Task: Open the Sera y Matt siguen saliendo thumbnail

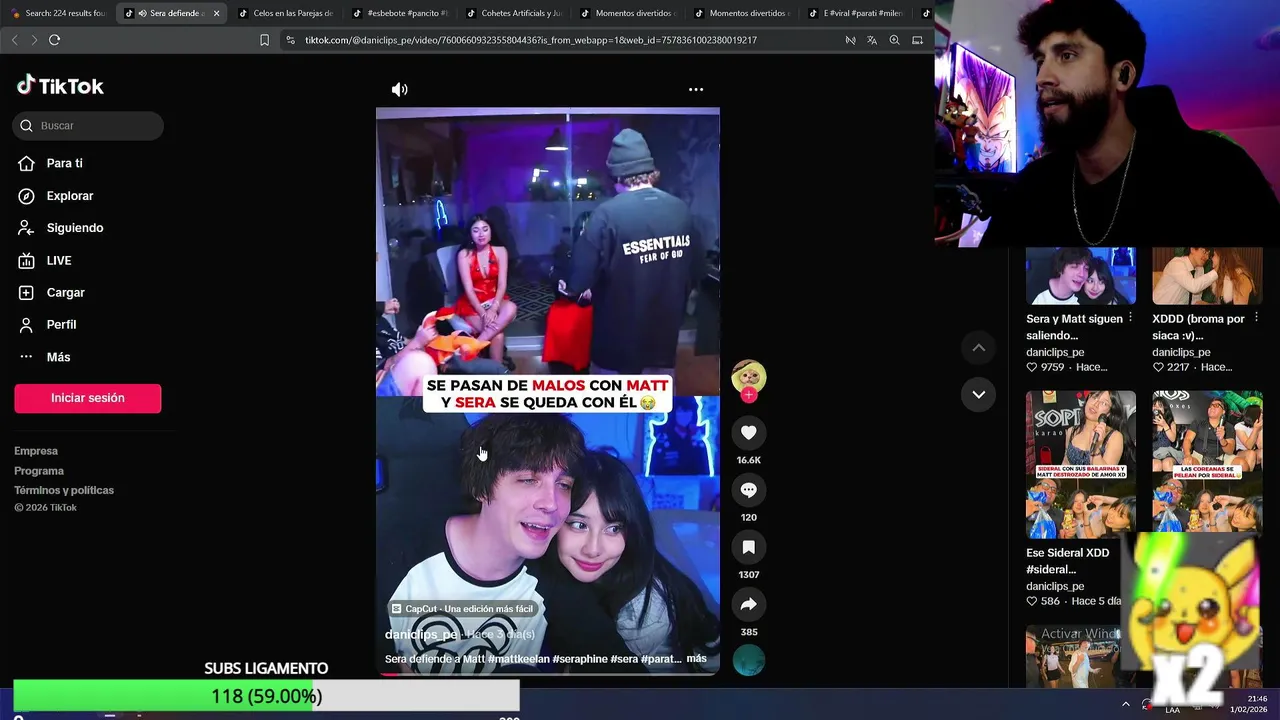Action: click(1080, 275)
